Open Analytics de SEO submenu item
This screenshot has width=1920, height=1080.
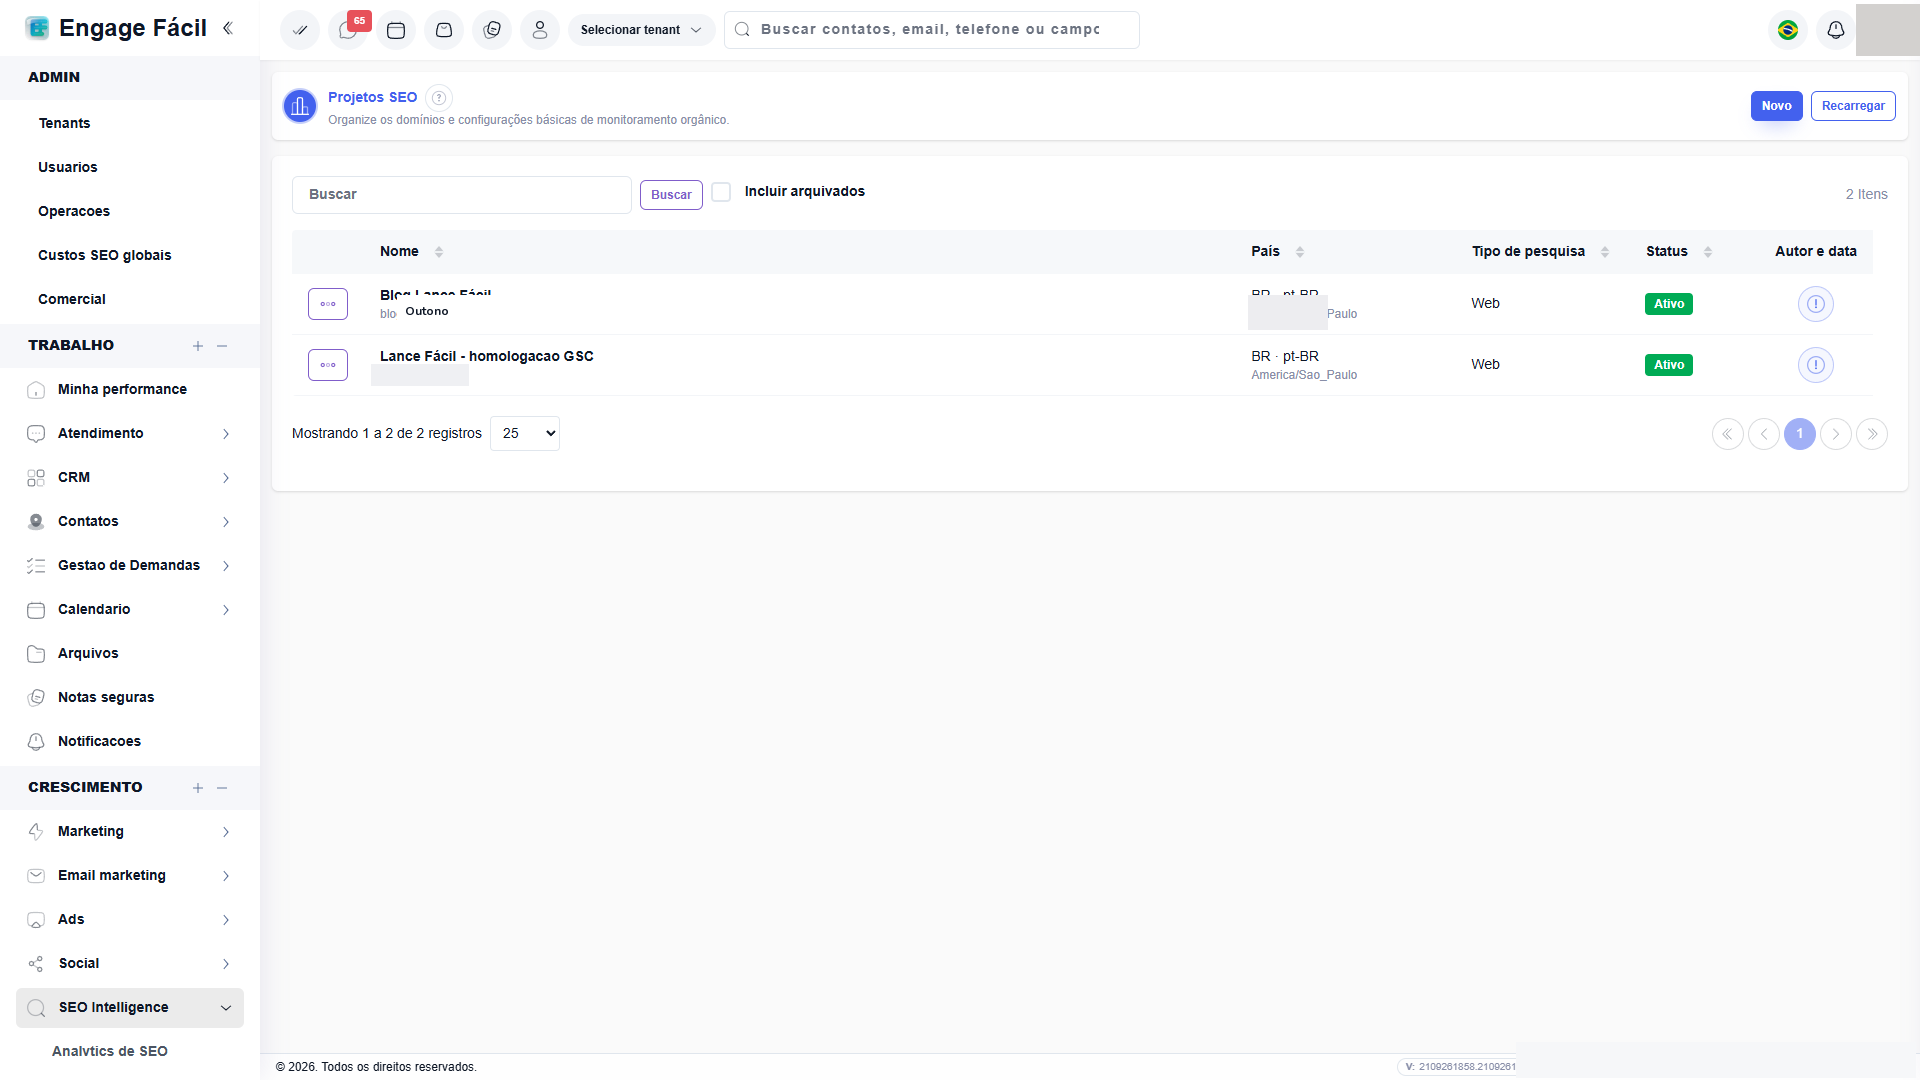point(110,1051)
